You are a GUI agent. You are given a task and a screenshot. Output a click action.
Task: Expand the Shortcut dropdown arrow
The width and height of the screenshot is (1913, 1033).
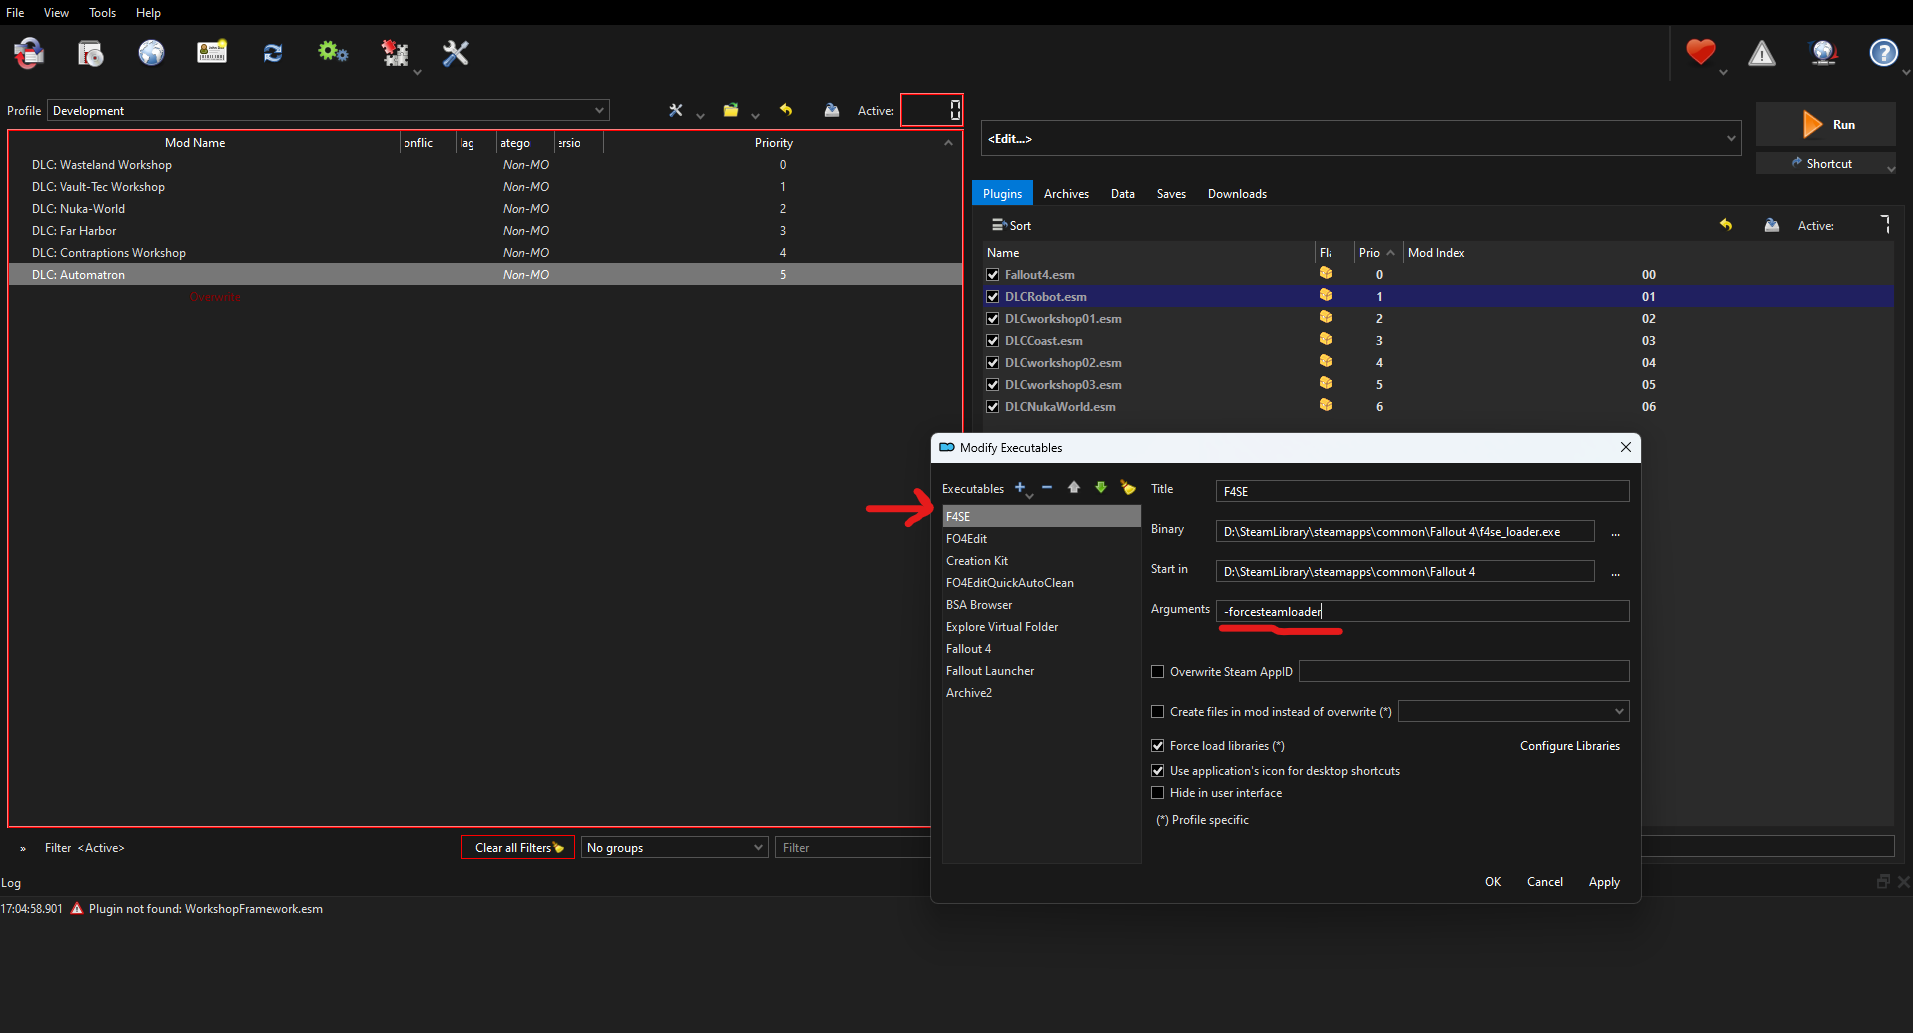tap(1890, 167)
